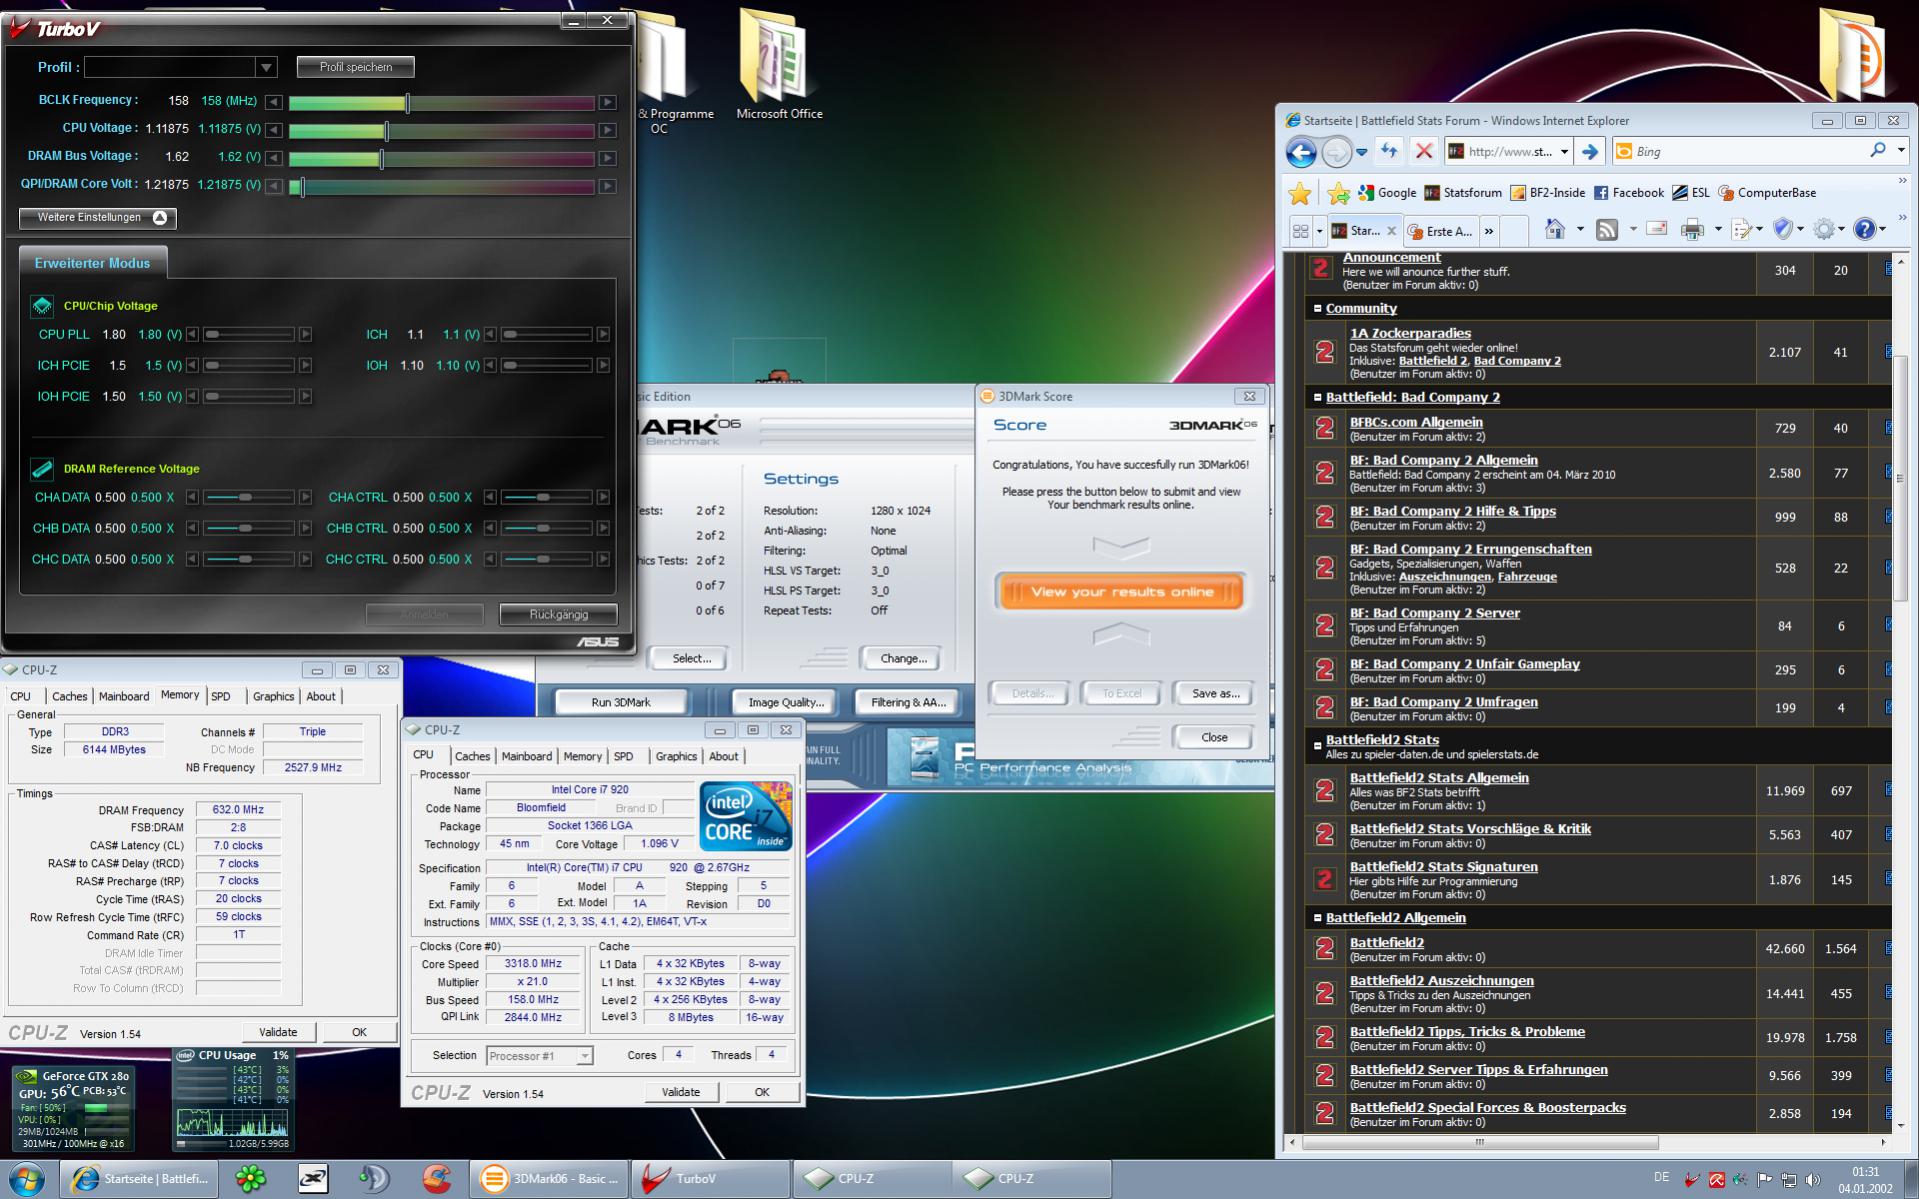
Task: Go back in Internet Explorer
Action: point(1301,152)
